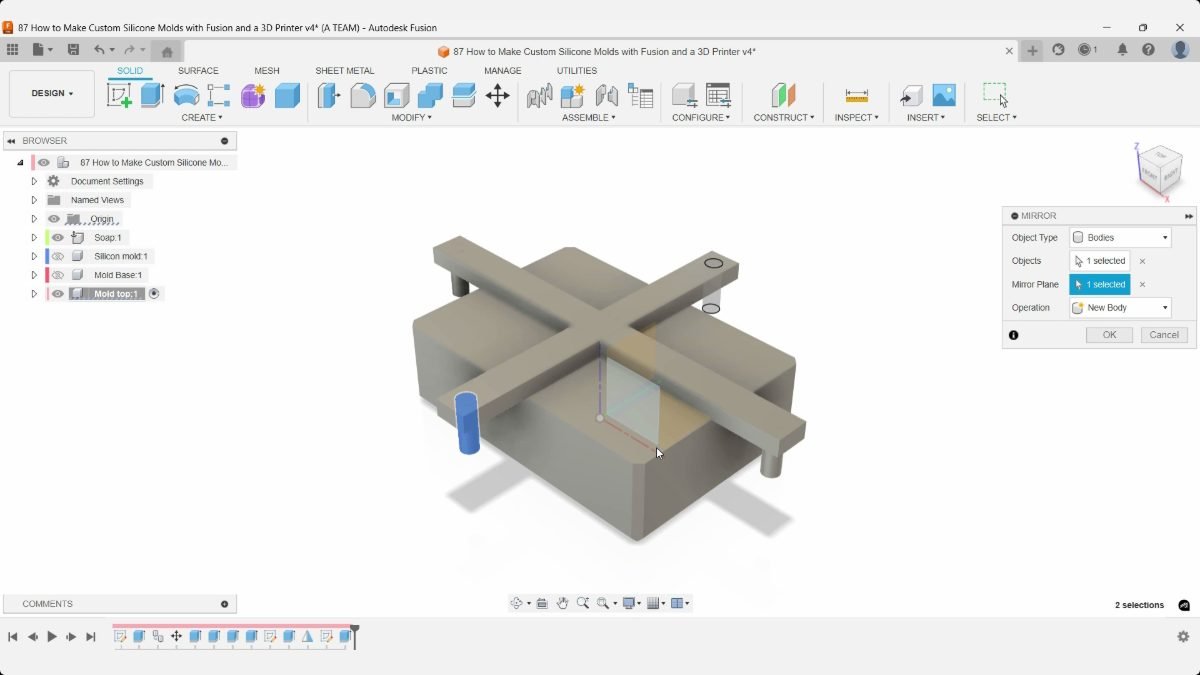Toggle visibility of Silicon mold:1
The height and width of the screenshot is (675, 1200).
coord(58,256)
